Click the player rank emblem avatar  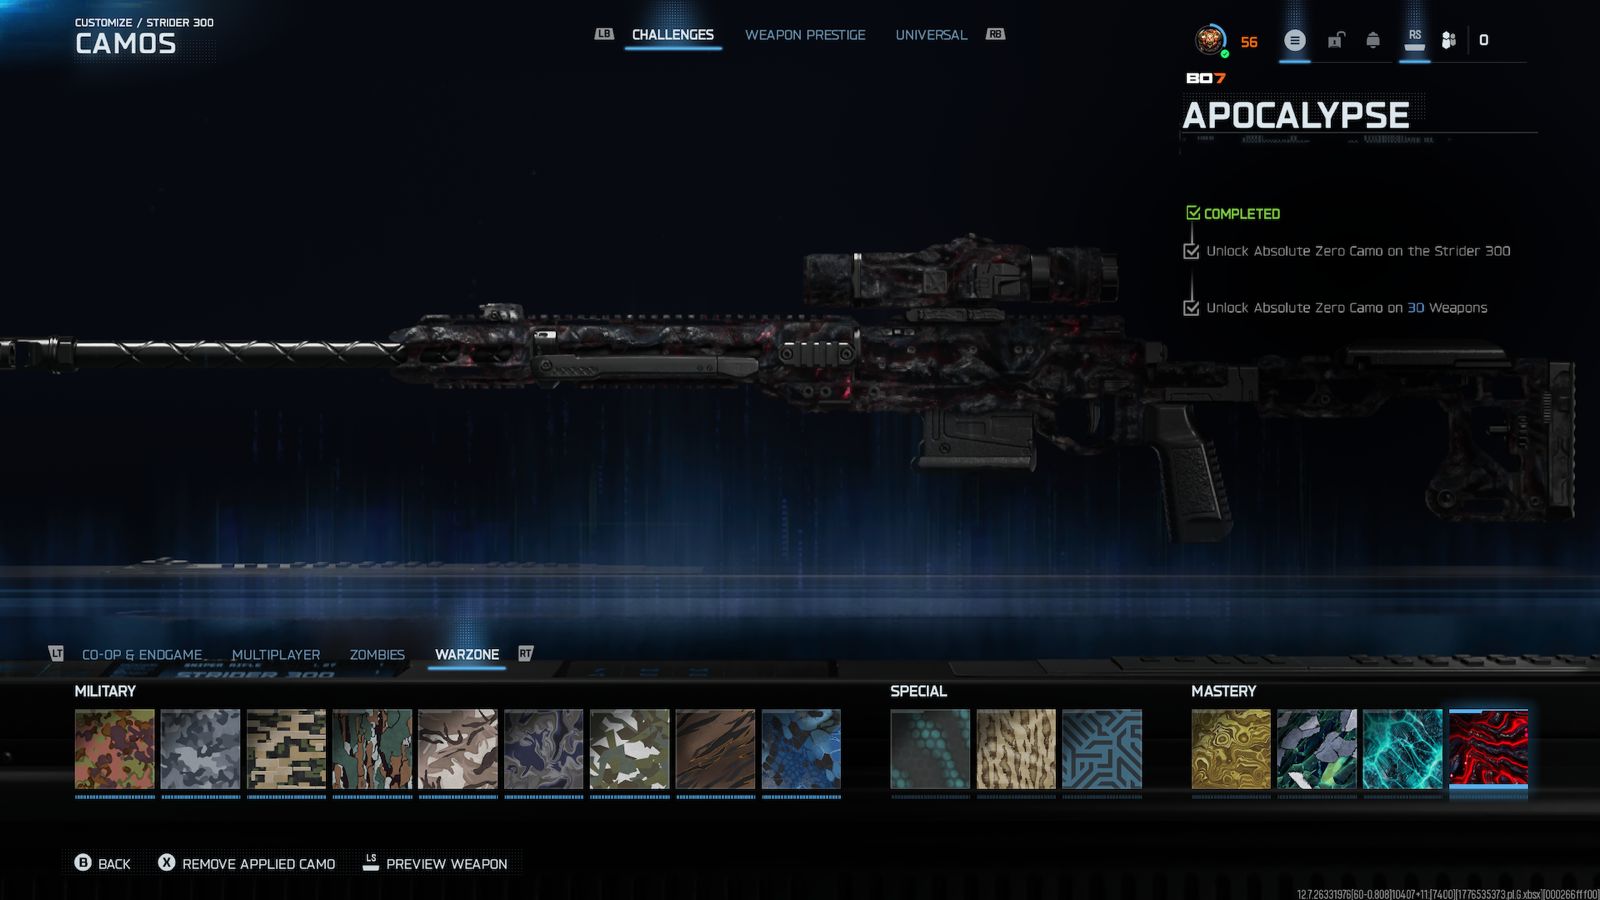pyautogui.click(x=1211, y=41)
